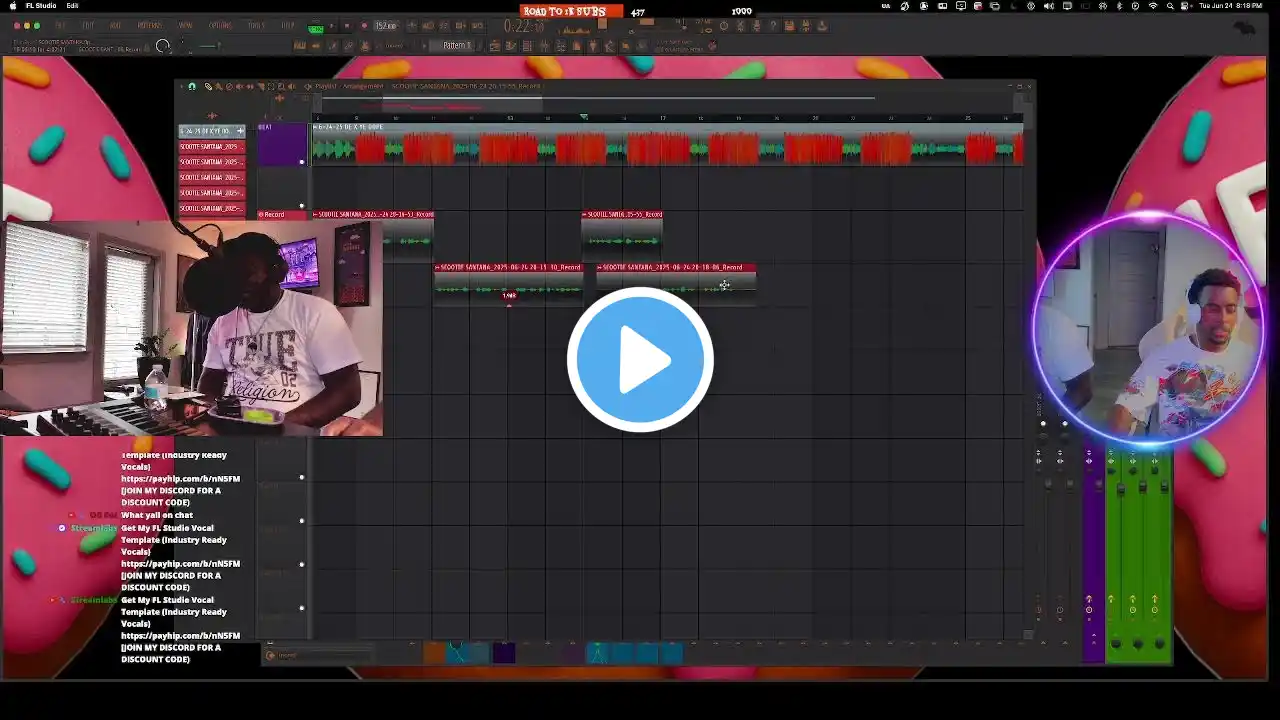
Task: Click the question mark help icon
Action: click(x=773, y=27)
